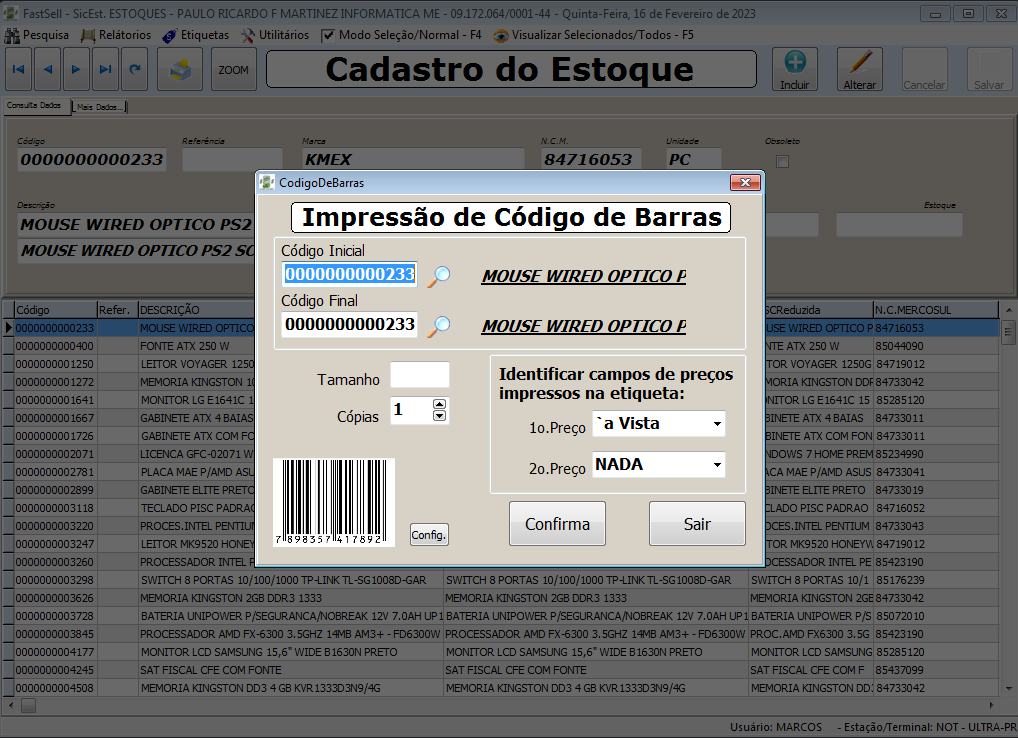Click the printer icon on the toolbar
The image size is (1018, 738).
coord(179,70)
